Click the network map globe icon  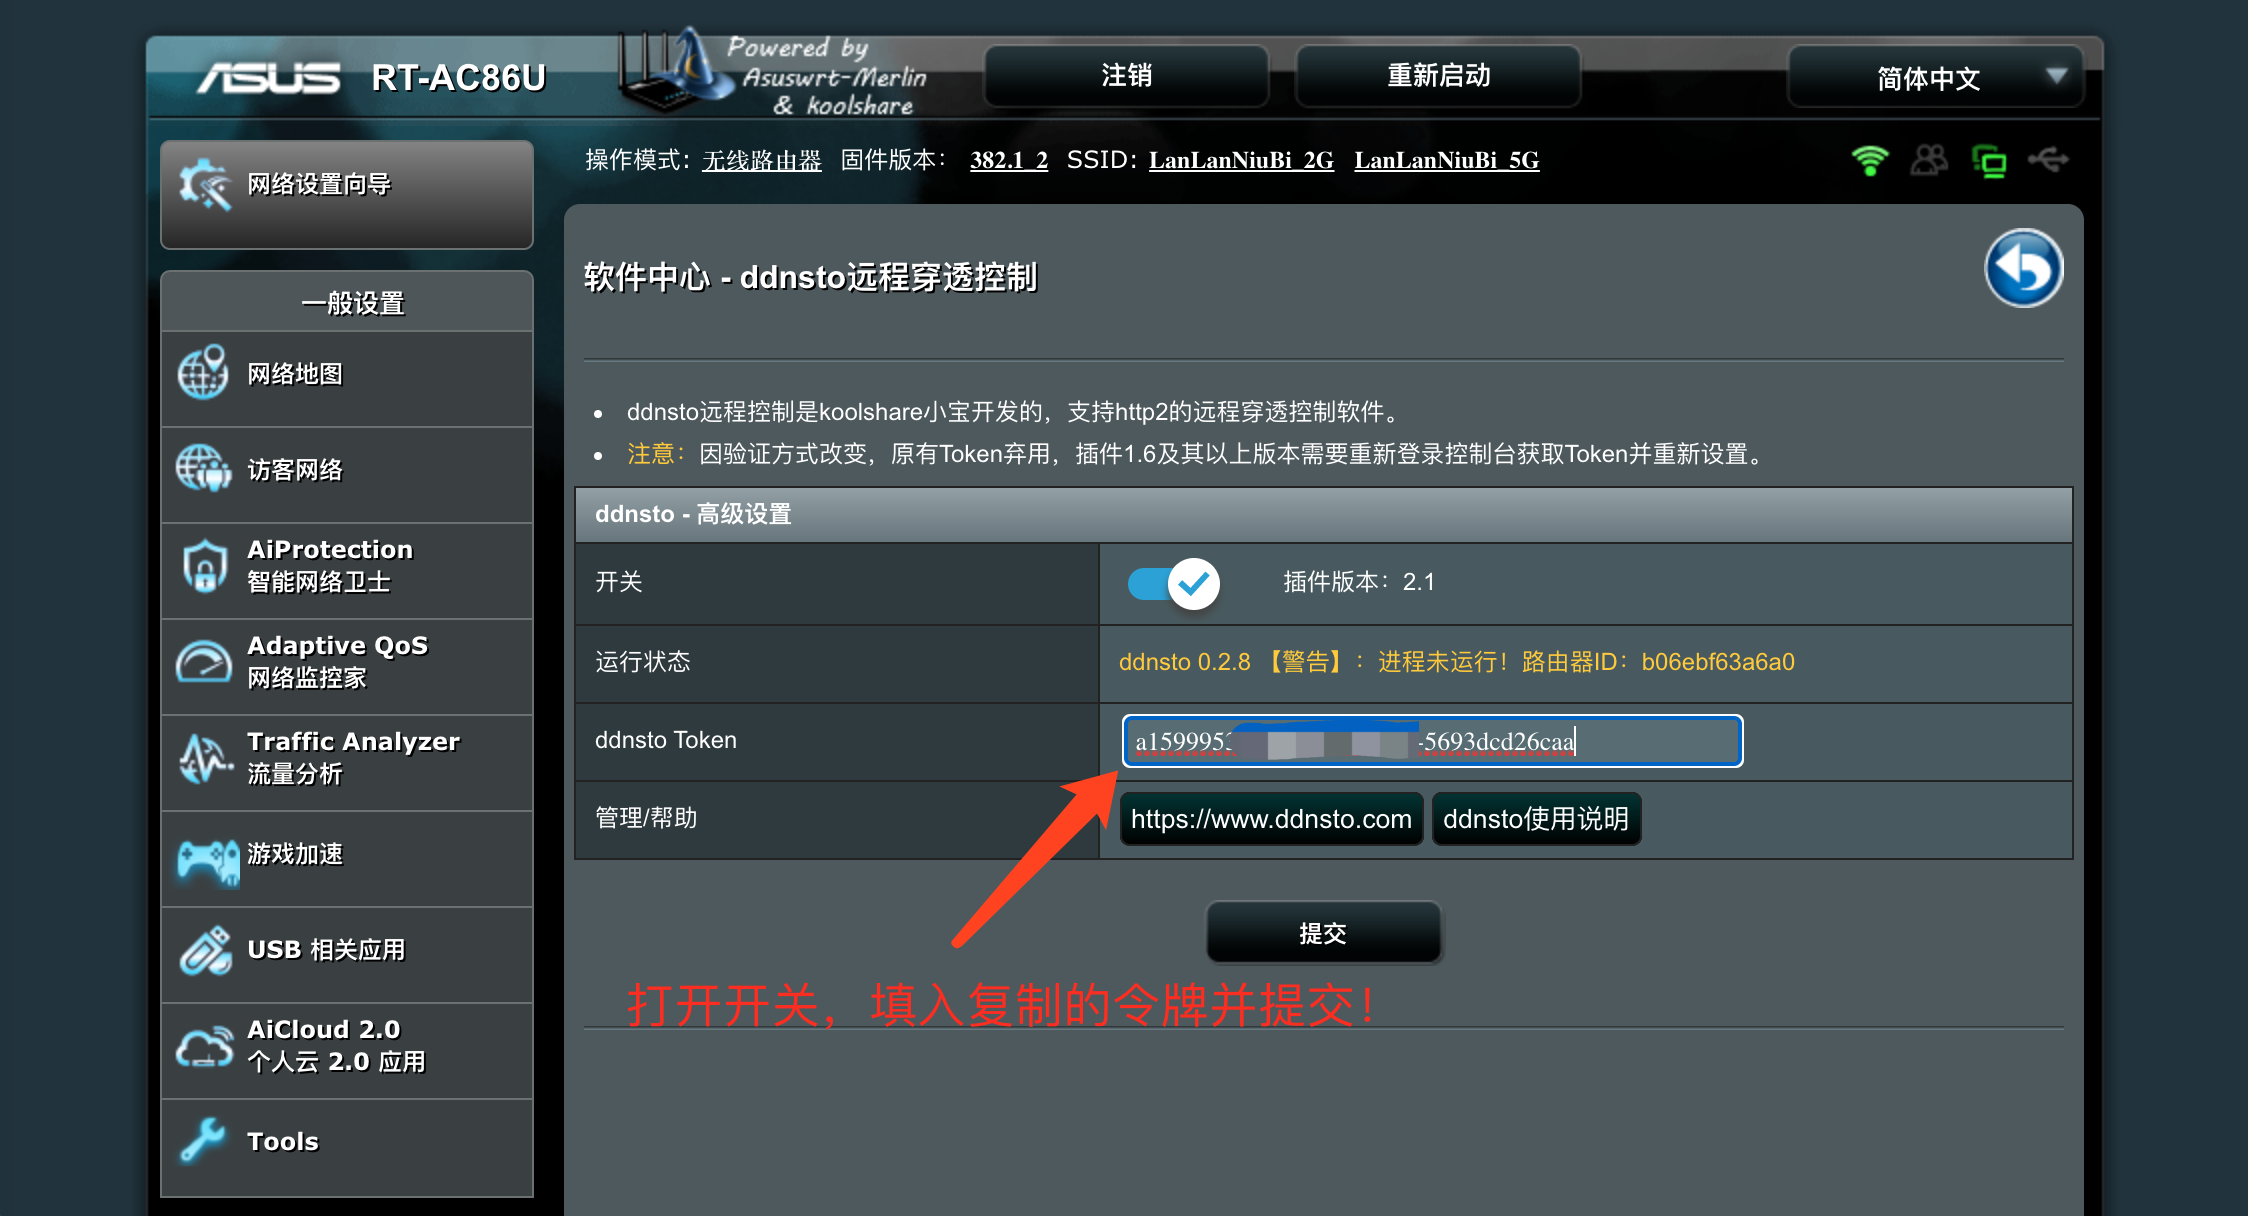204,373
